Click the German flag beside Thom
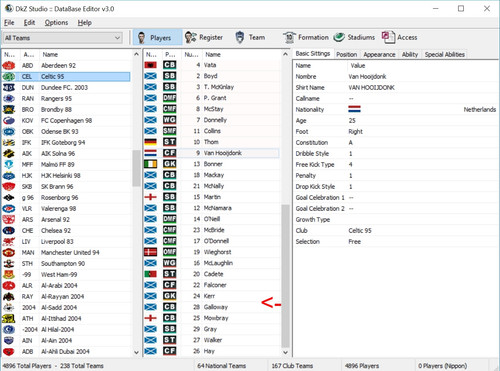The width and height of the screenshot is (500, 371). point(151,142)
